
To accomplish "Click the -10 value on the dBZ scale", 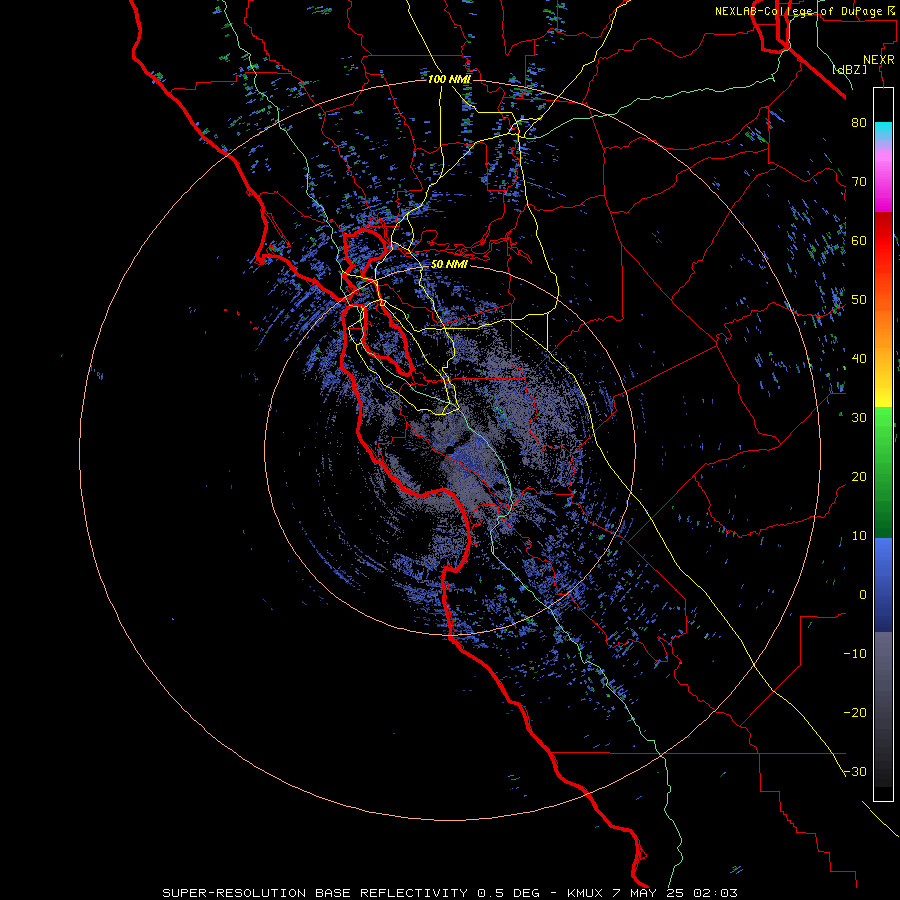I will point(855,653).
